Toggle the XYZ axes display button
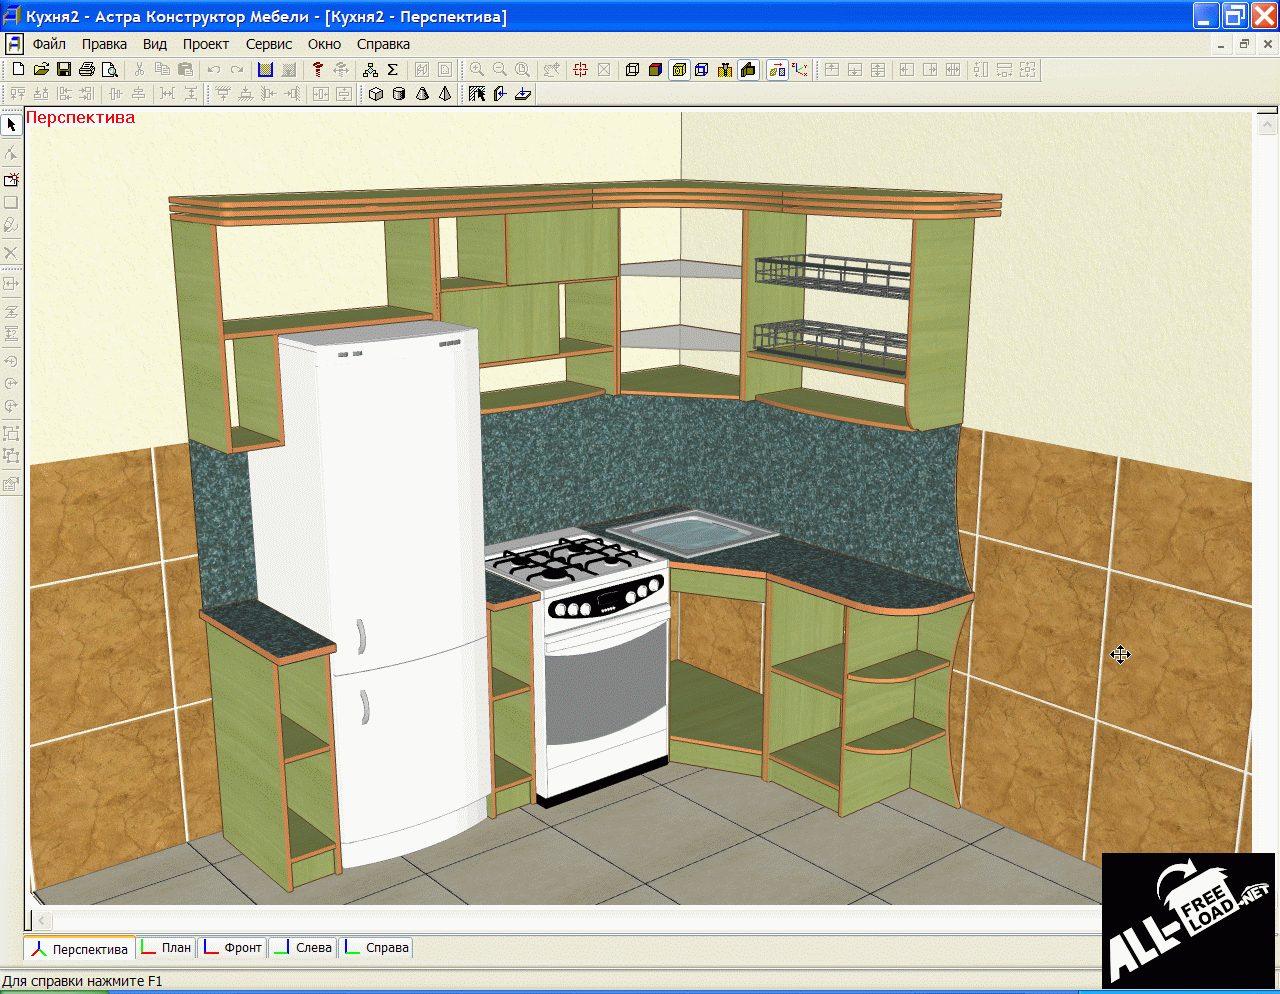This screenshot has height=994, width=1280. [800, 70]
